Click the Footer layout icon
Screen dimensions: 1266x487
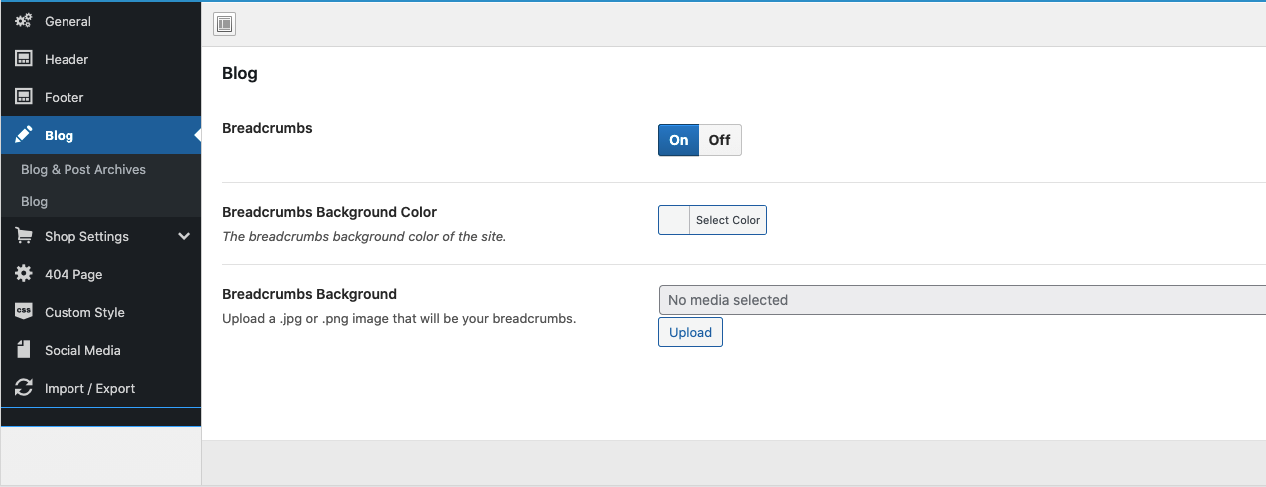[24, 97]
